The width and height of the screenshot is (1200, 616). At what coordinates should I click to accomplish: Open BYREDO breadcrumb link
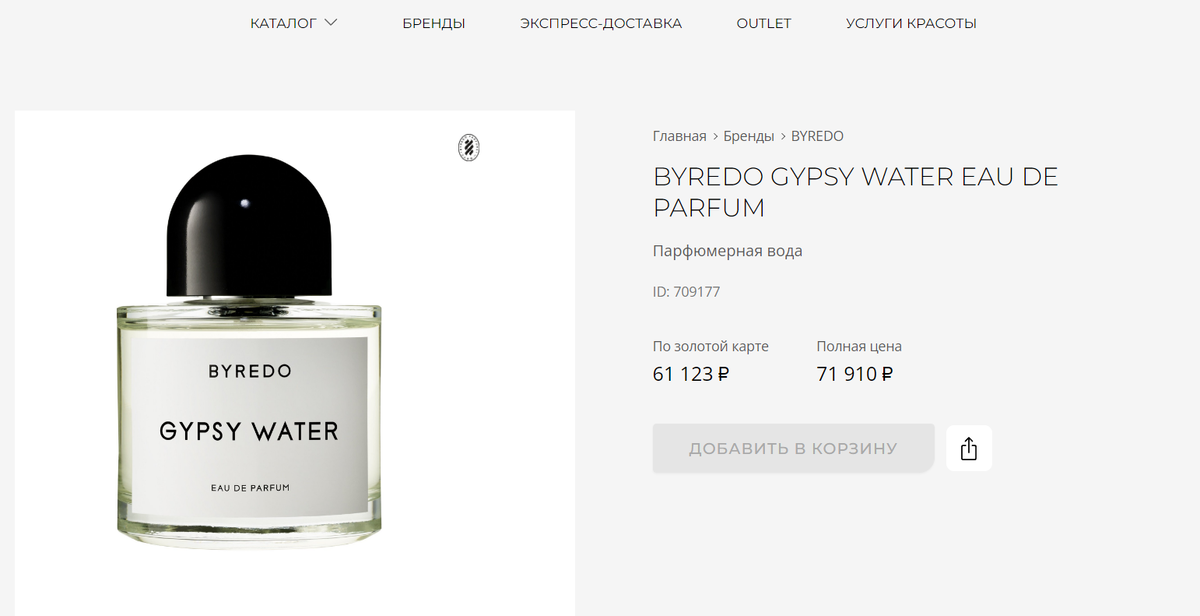817,136
